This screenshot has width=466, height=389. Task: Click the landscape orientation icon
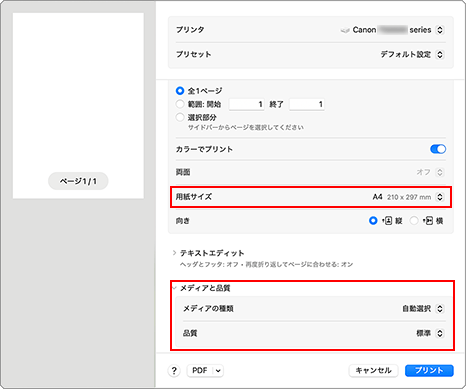428,221
